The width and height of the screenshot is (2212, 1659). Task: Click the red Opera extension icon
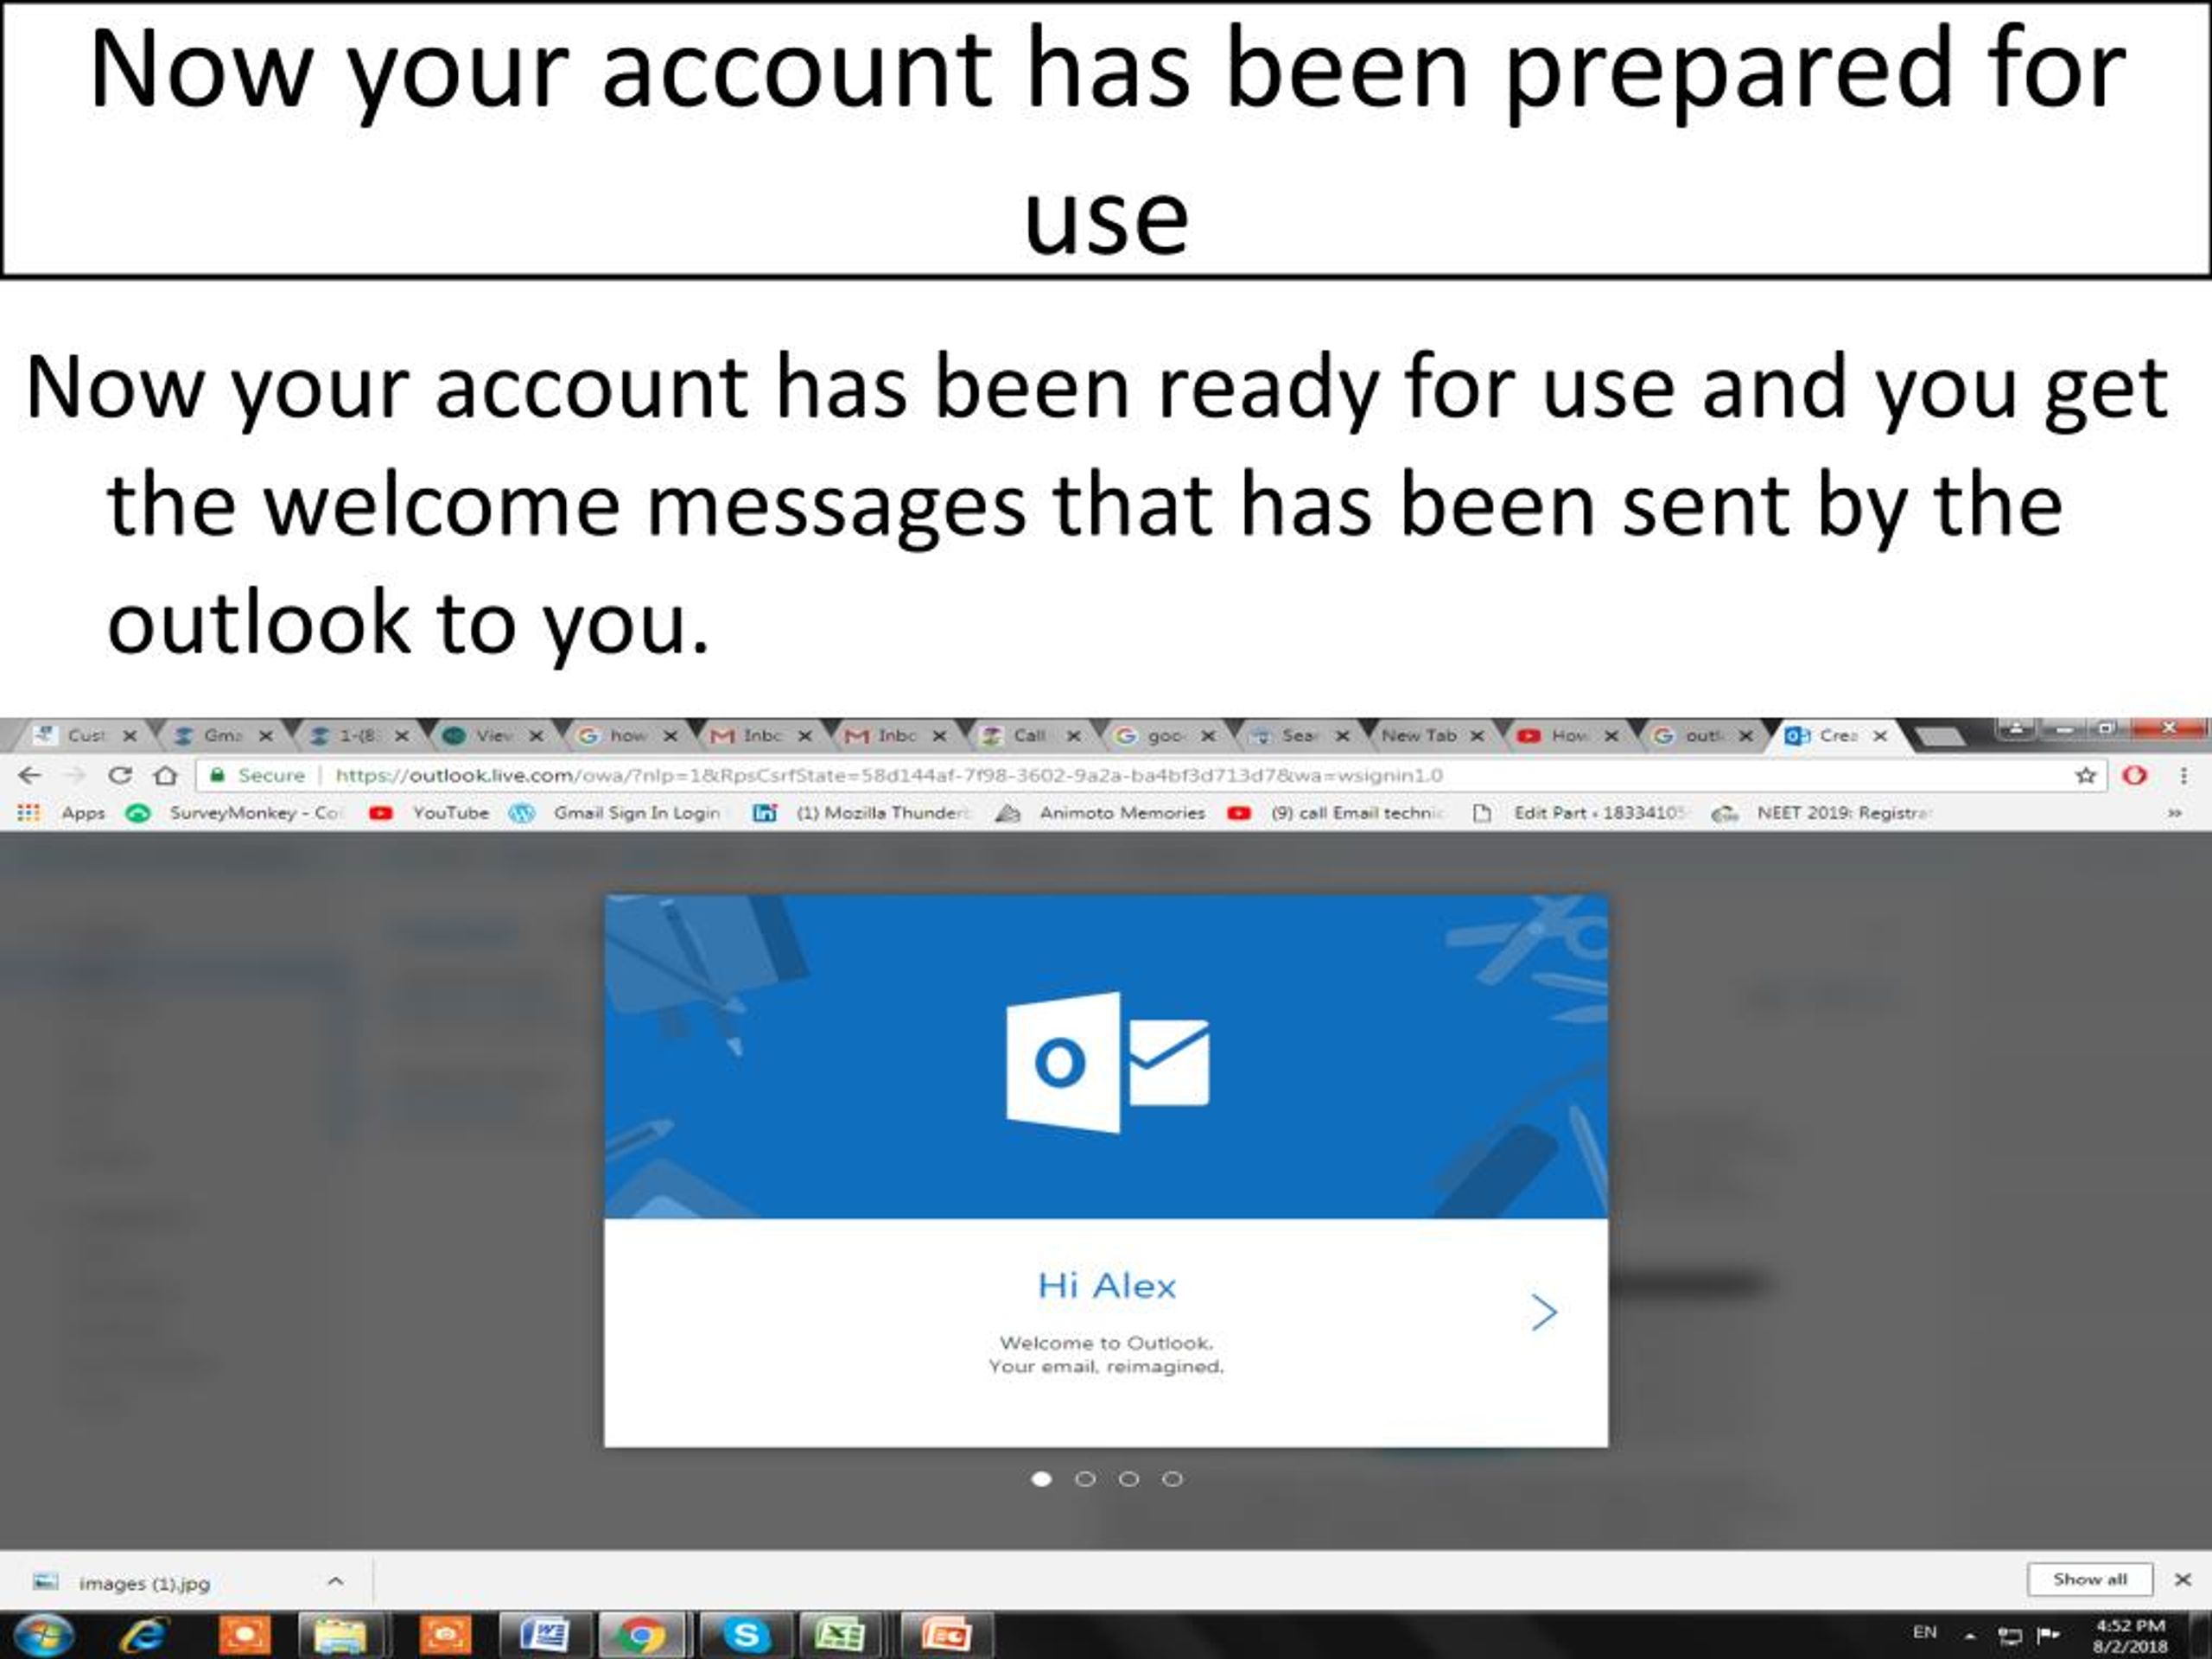tap(2135, 775)
